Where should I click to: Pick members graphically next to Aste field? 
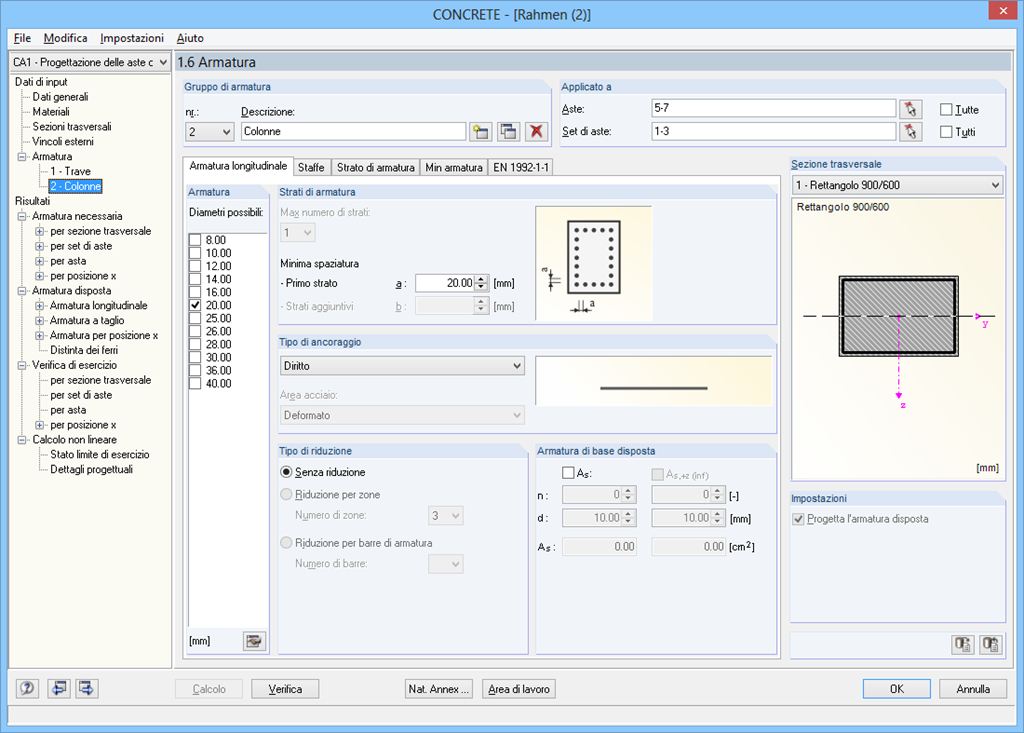[x=910, y=109]
